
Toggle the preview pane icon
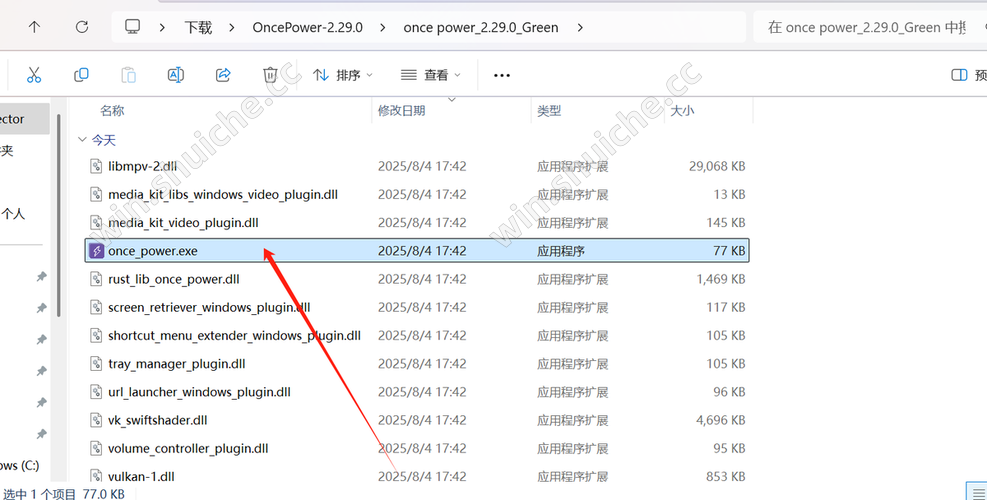(959, 75)
